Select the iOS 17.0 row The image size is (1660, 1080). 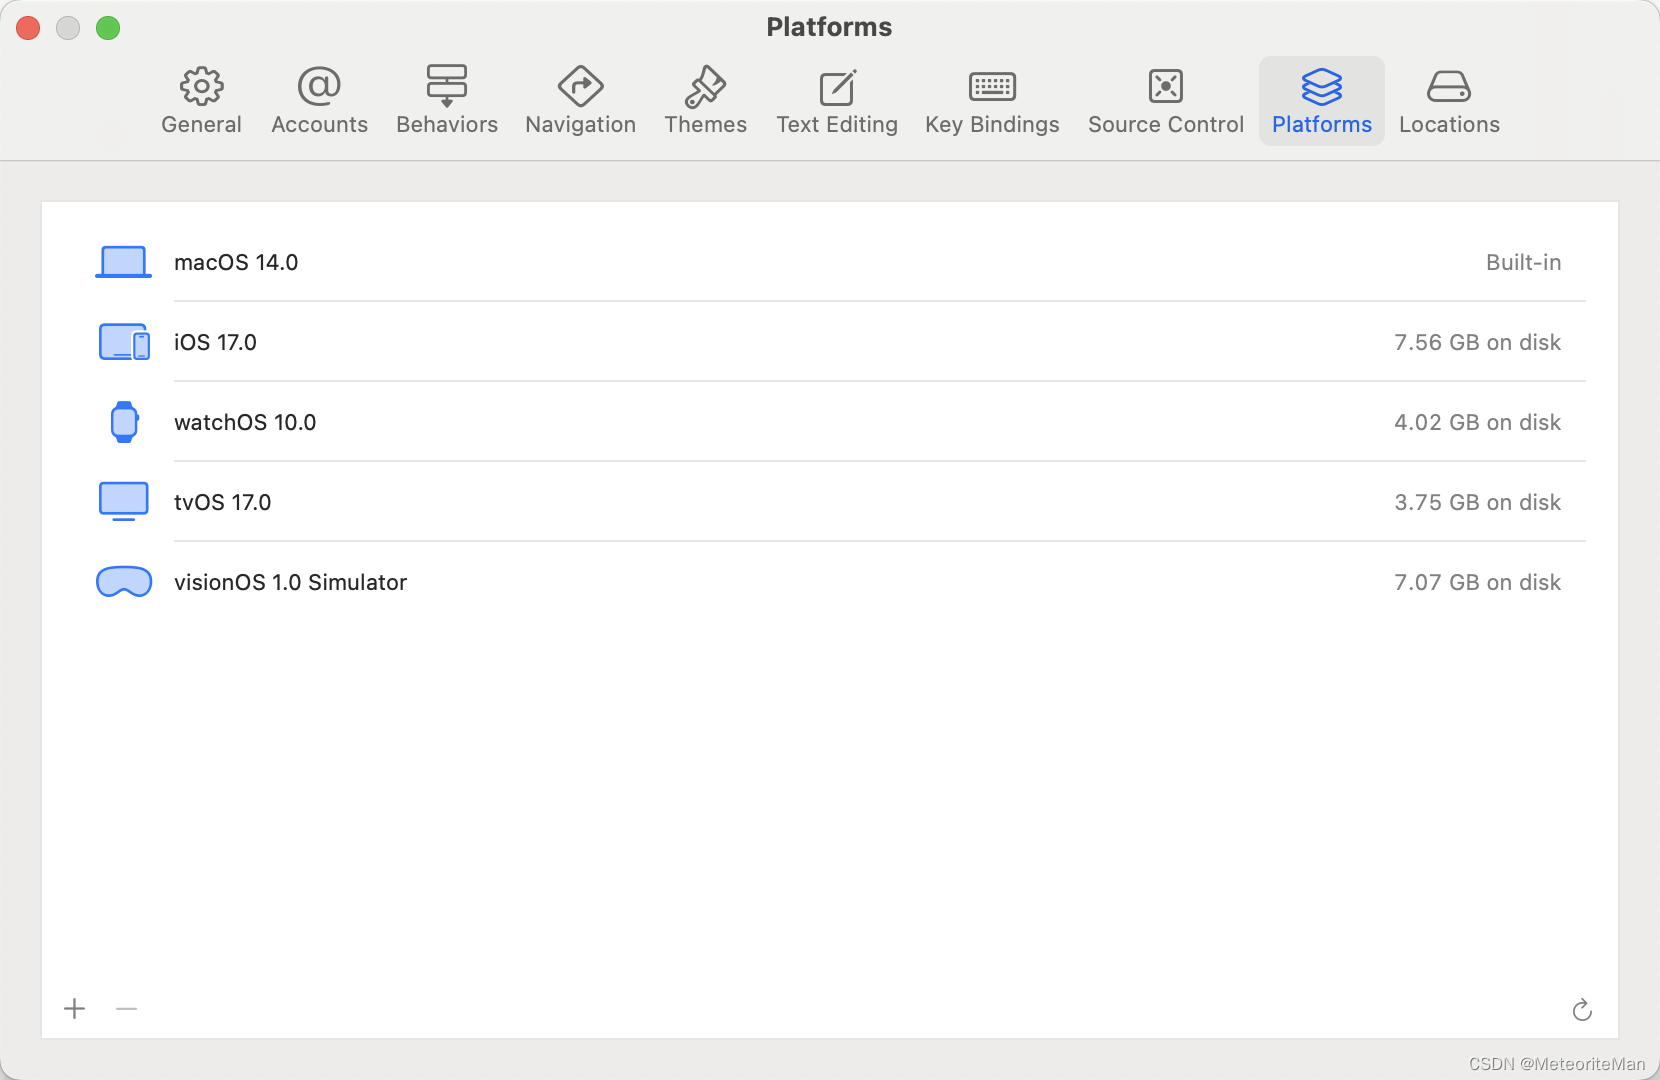coord(830,342)
